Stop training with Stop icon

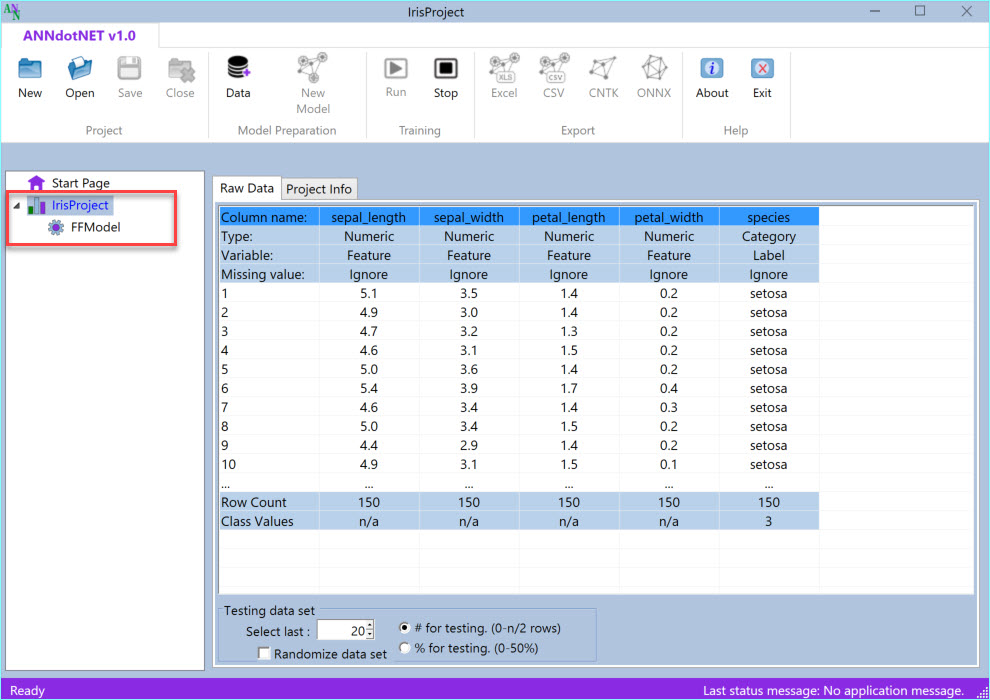(446, 68)
